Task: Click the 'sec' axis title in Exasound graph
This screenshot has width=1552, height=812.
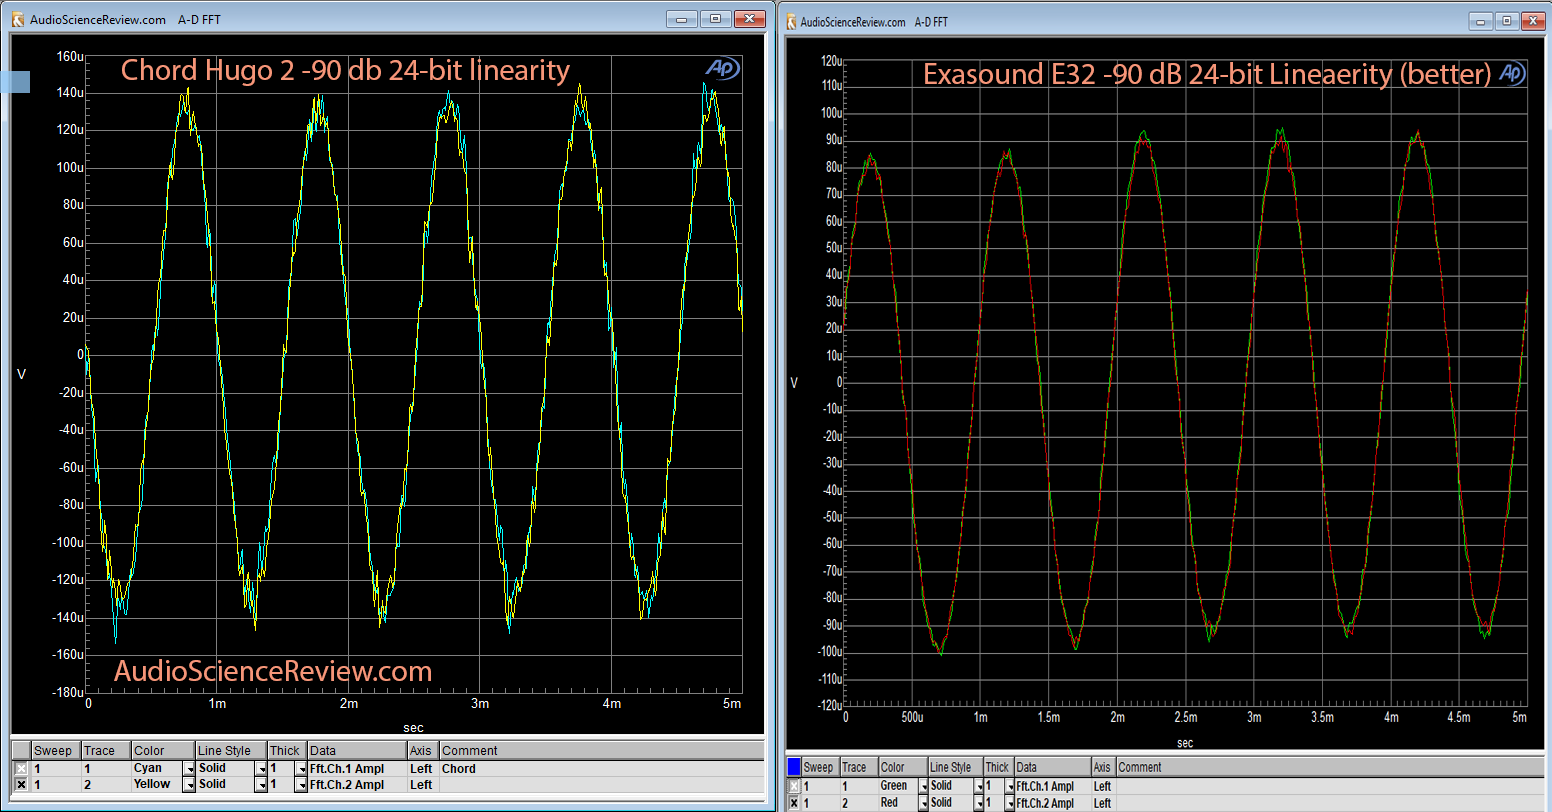Action: click(x=1185, y=743)
